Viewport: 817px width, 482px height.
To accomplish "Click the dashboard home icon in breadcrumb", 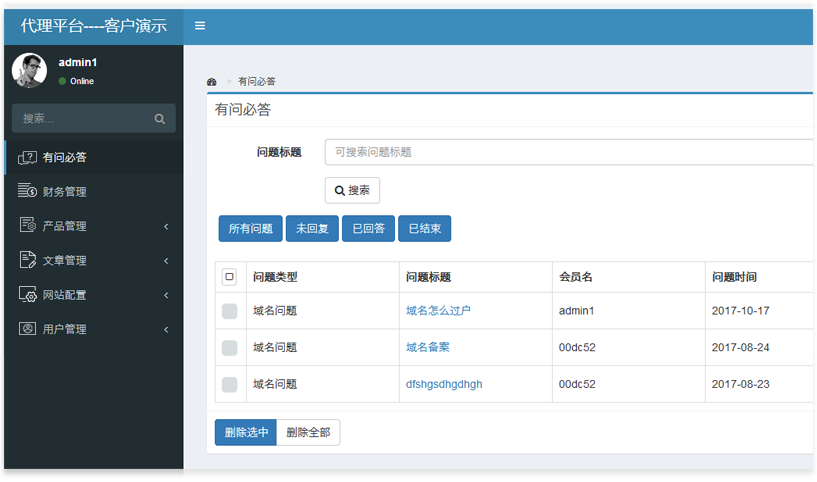I will tap(212, 81).
